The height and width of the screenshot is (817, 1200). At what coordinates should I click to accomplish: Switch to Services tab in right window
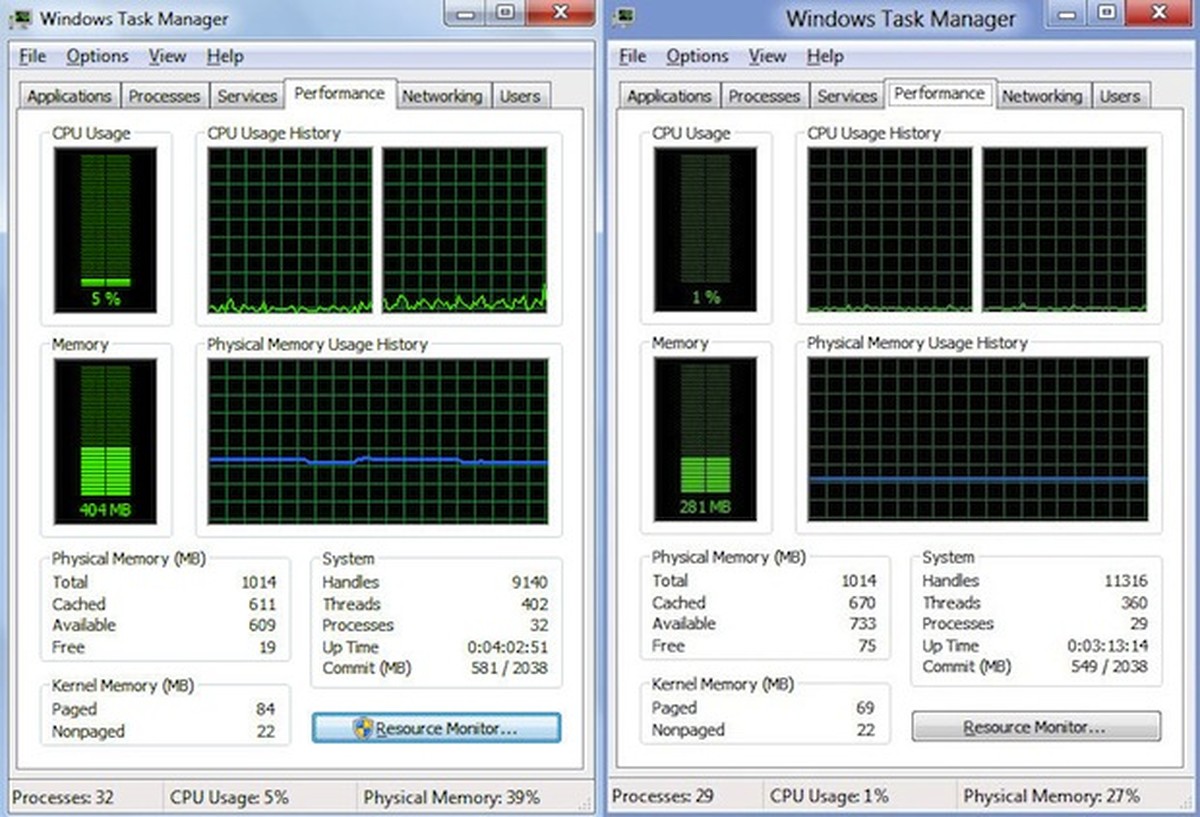(847, 96)
